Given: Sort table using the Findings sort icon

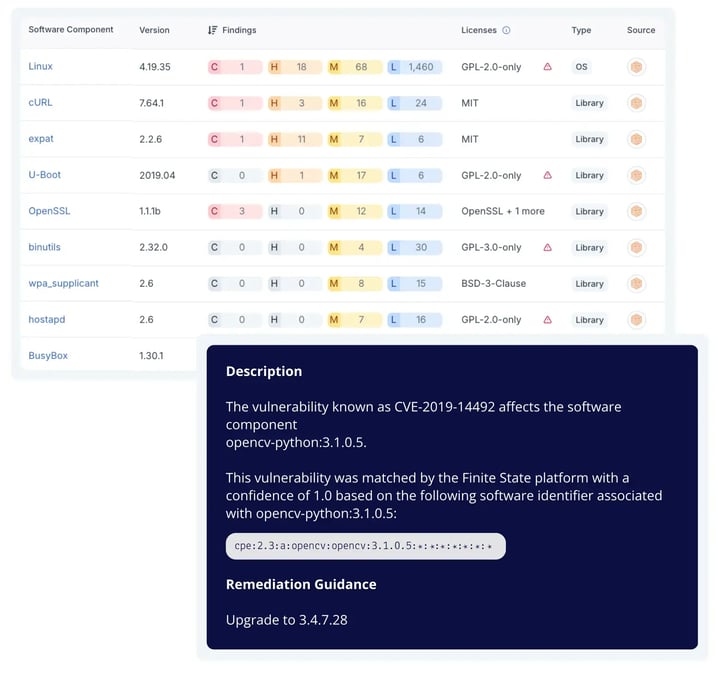Looking at the screenshot, I should [x=213, y=30].
